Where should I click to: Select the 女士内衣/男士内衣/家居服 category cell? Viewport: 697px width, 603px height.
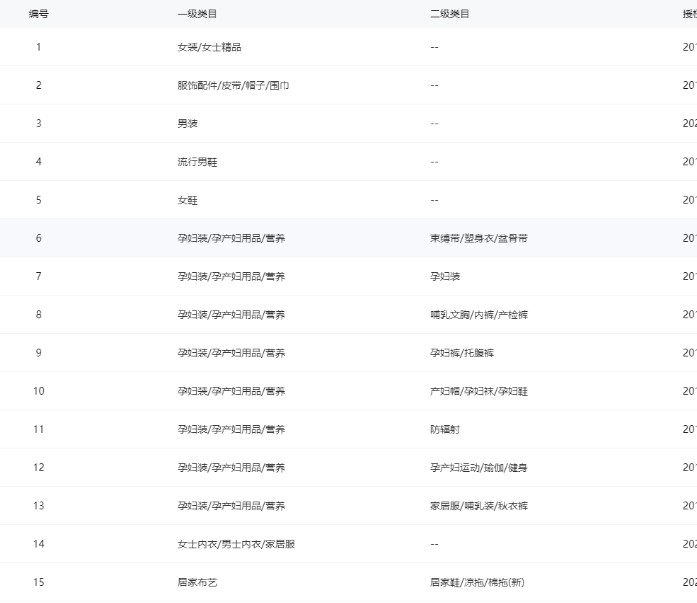[x=236, y=544]
